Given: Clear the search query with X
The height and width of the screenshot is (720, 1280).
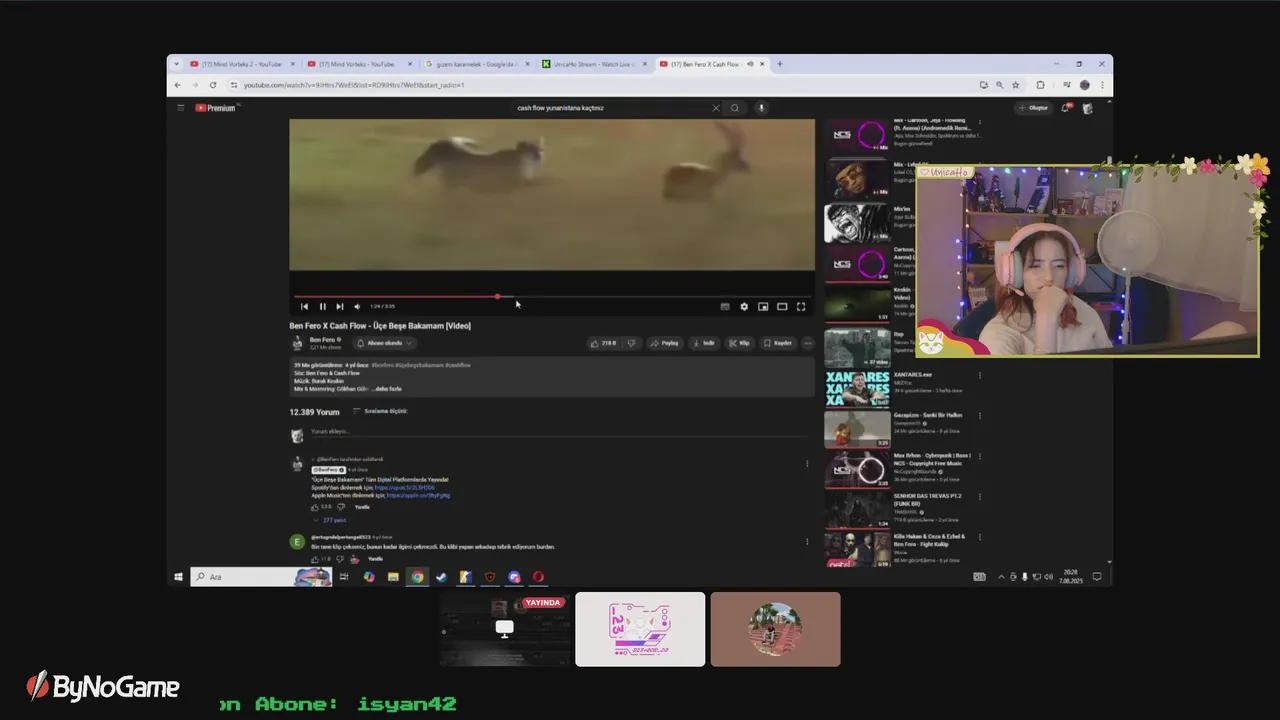Looking at the screenshot, I should click(715, 108).
